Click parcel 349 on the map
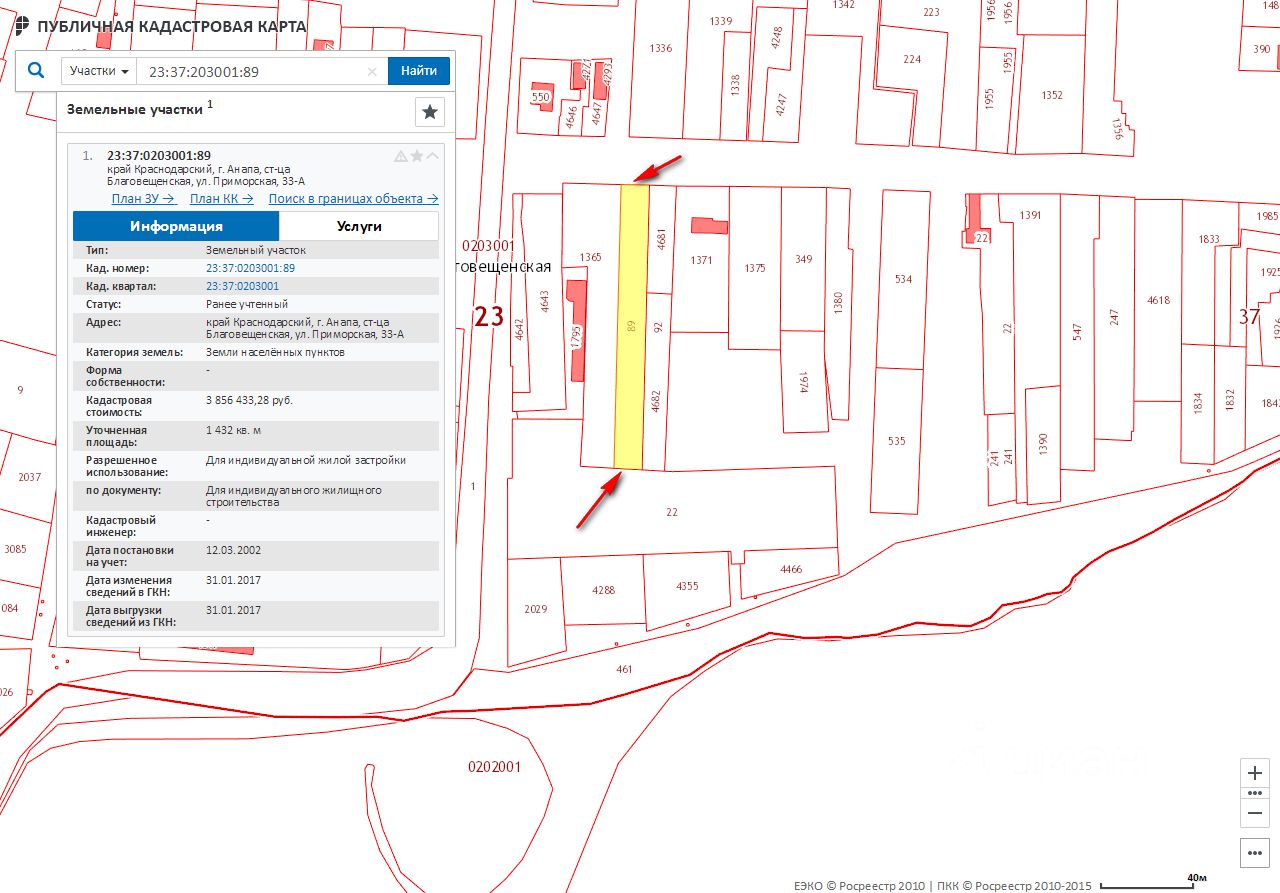The height and width of the screenshot is (893, 1280). pyautogui.click(x=804, y=259)
